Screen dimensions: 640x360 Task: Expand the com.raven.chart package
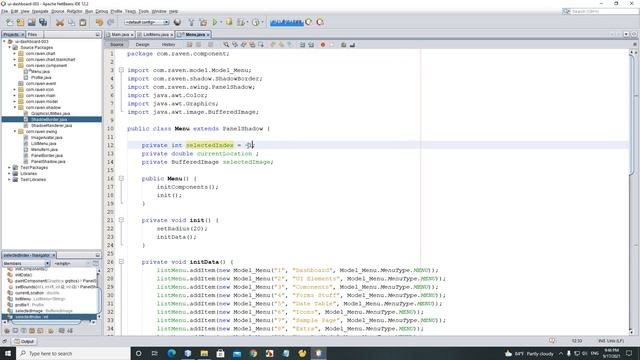pos(15,53)
